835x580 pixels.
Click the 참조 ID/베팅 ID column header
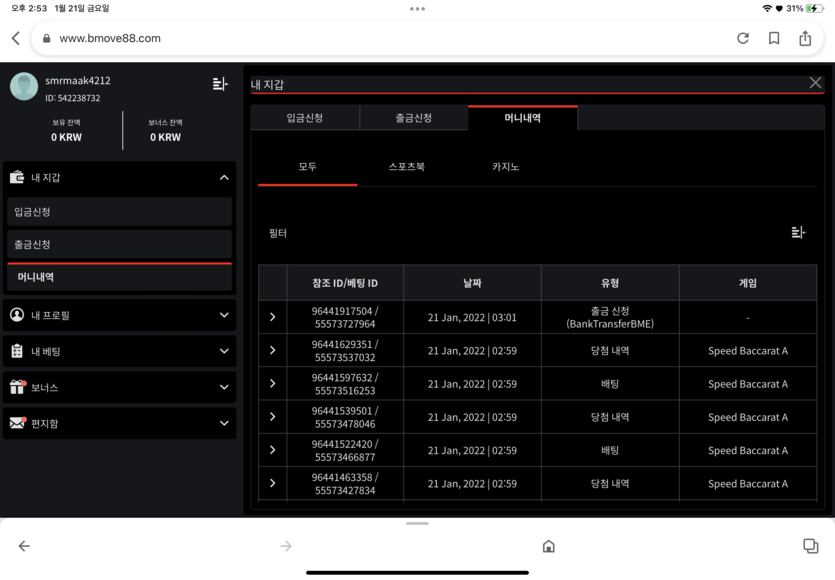(x=345, y=283)
